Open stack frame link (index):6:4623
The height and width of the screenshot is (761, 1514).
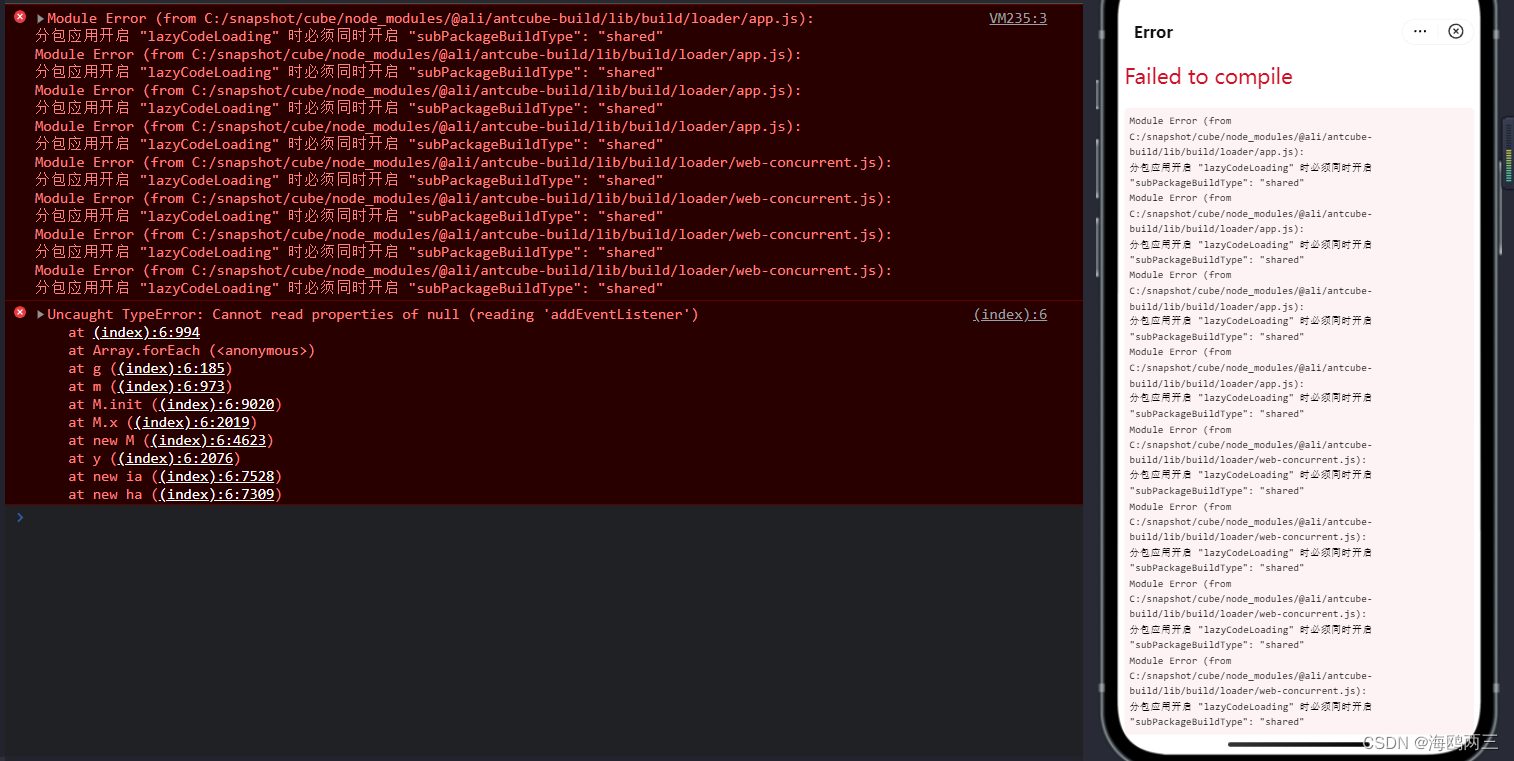(208, 440)
